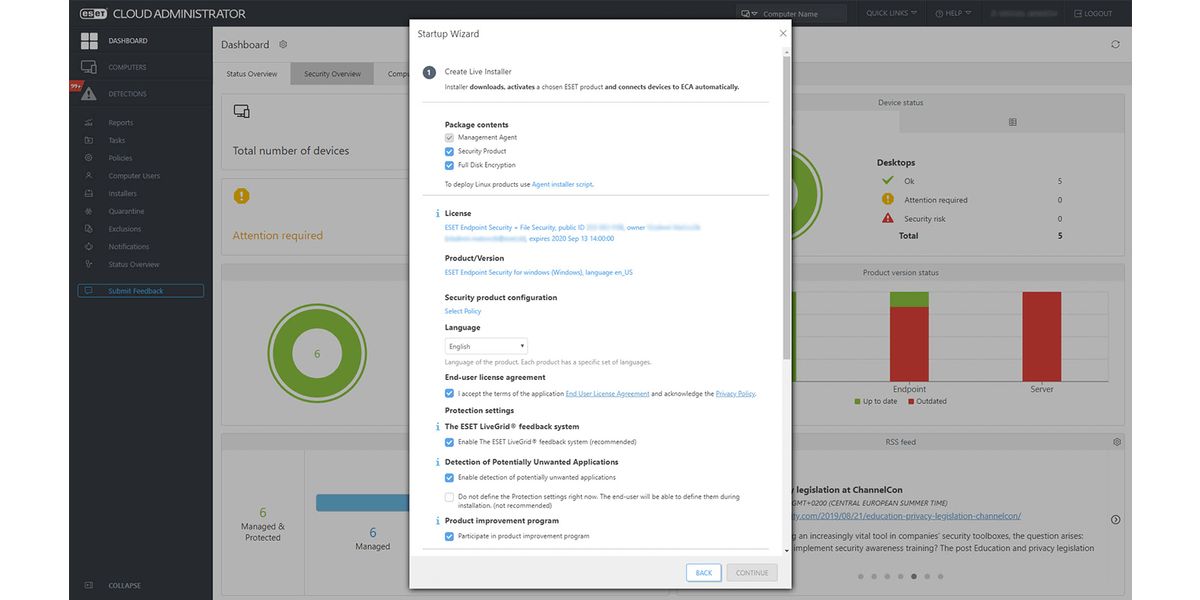
Task: Open the End User License Agreement link
Action: (x=607, y=394)
